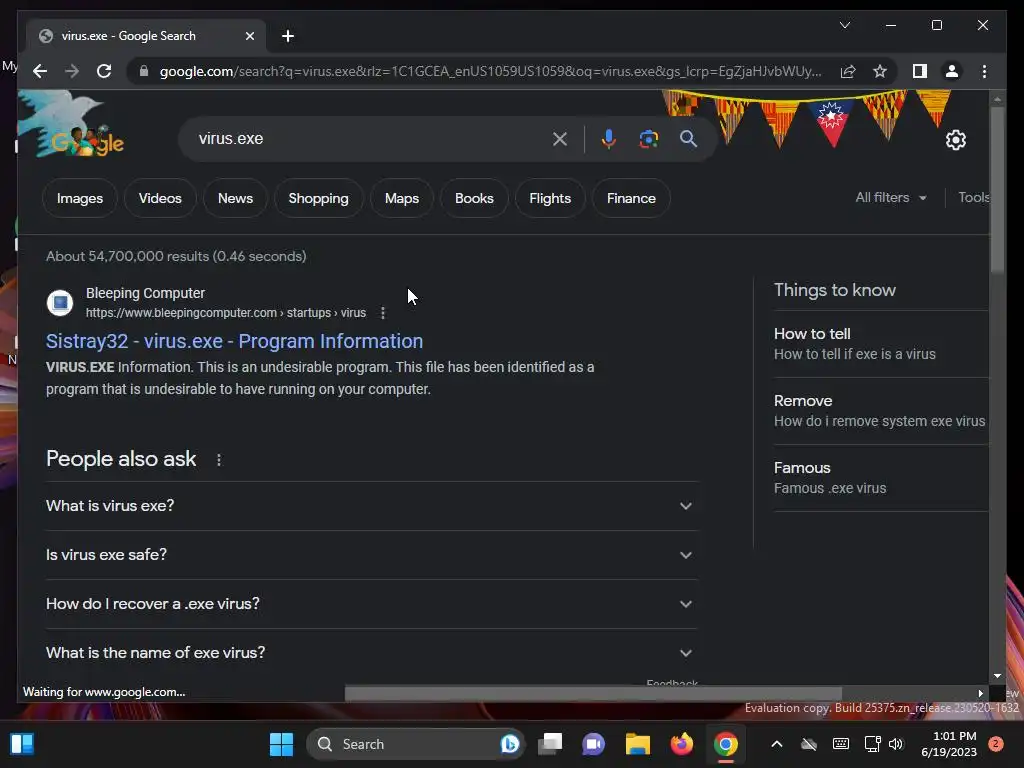Switch to Images results
This screenshot has height=768, width=1024.
(x=80, y=198)
